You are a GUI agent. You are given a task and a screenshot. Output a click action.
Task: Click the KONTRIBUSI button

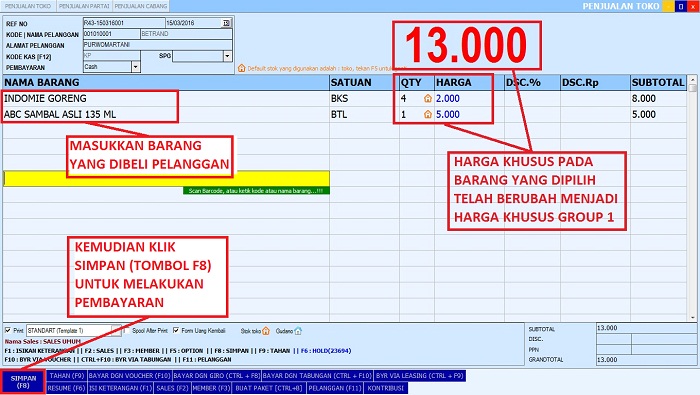coord(386,388)
